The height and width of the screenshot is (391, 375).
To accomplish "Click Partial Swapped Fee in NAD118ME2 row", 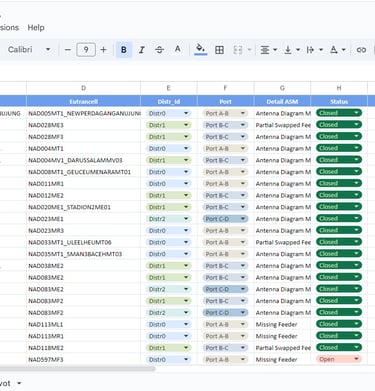I will (283, 348).
